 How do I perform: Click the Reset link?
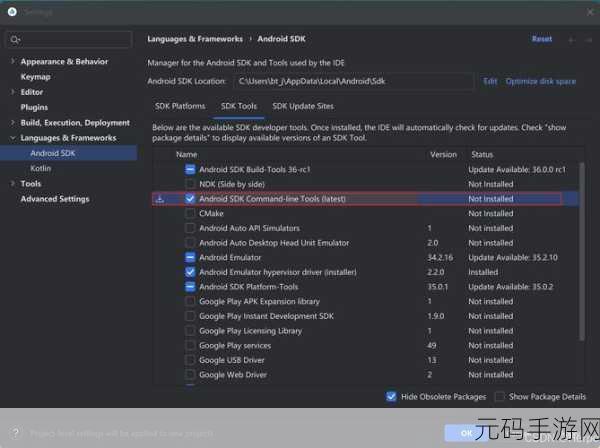(x=542, y=39)
